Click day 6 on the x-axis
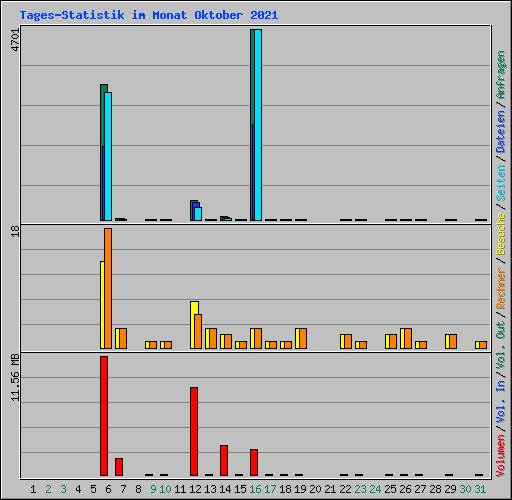The image size is (512, 500). coord(108,489)
